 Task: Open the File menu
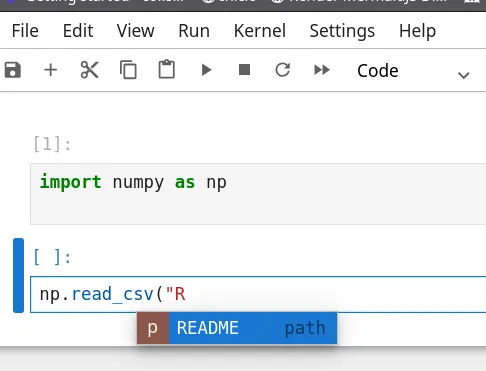pos(25,31)
